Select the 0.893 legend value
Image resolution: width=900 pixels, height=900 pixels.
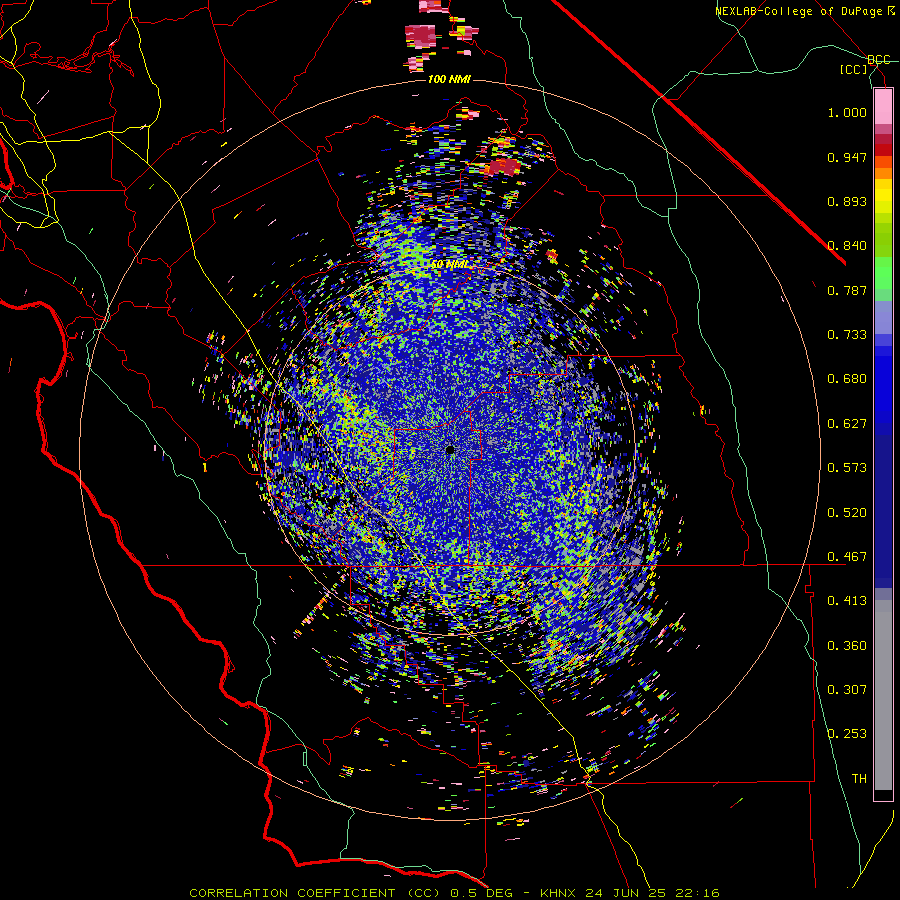point(847,201)
